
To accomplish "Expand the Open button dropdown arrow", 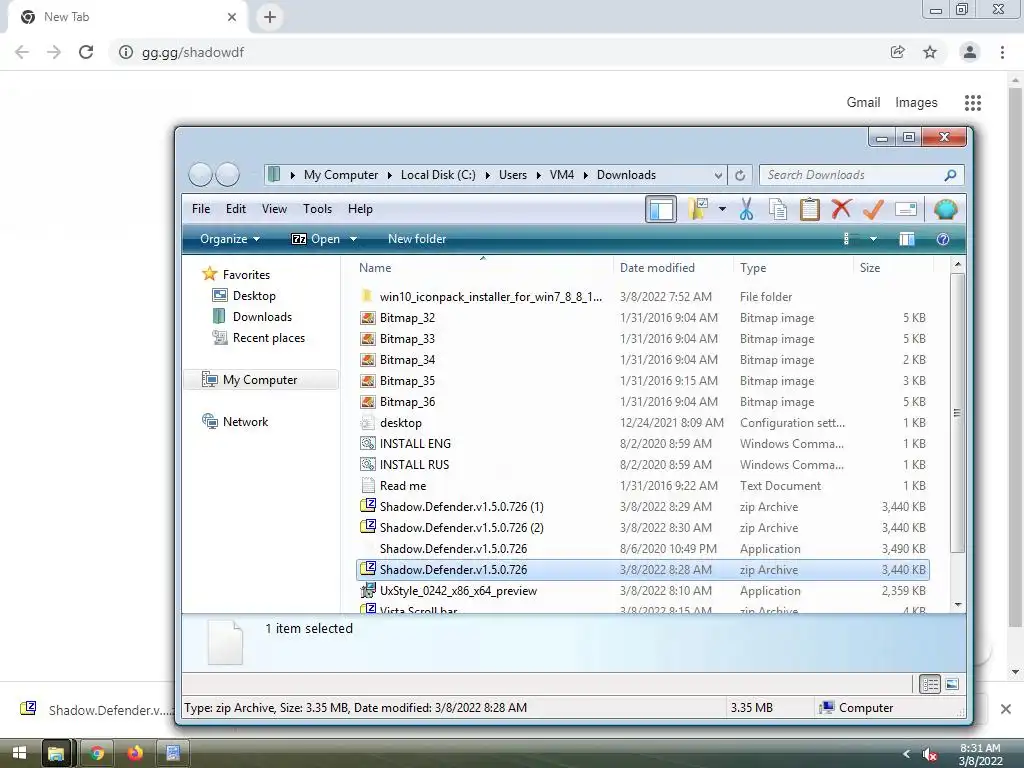I will click(x=353, y=239).
